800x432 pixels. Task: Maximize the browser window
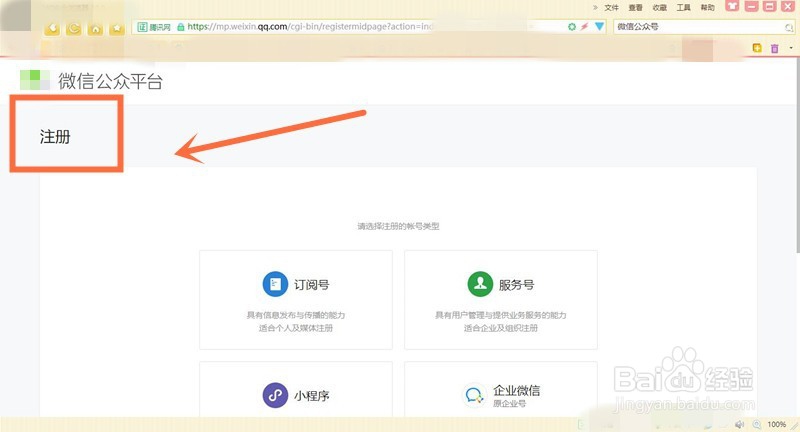(x=769, y=6)
